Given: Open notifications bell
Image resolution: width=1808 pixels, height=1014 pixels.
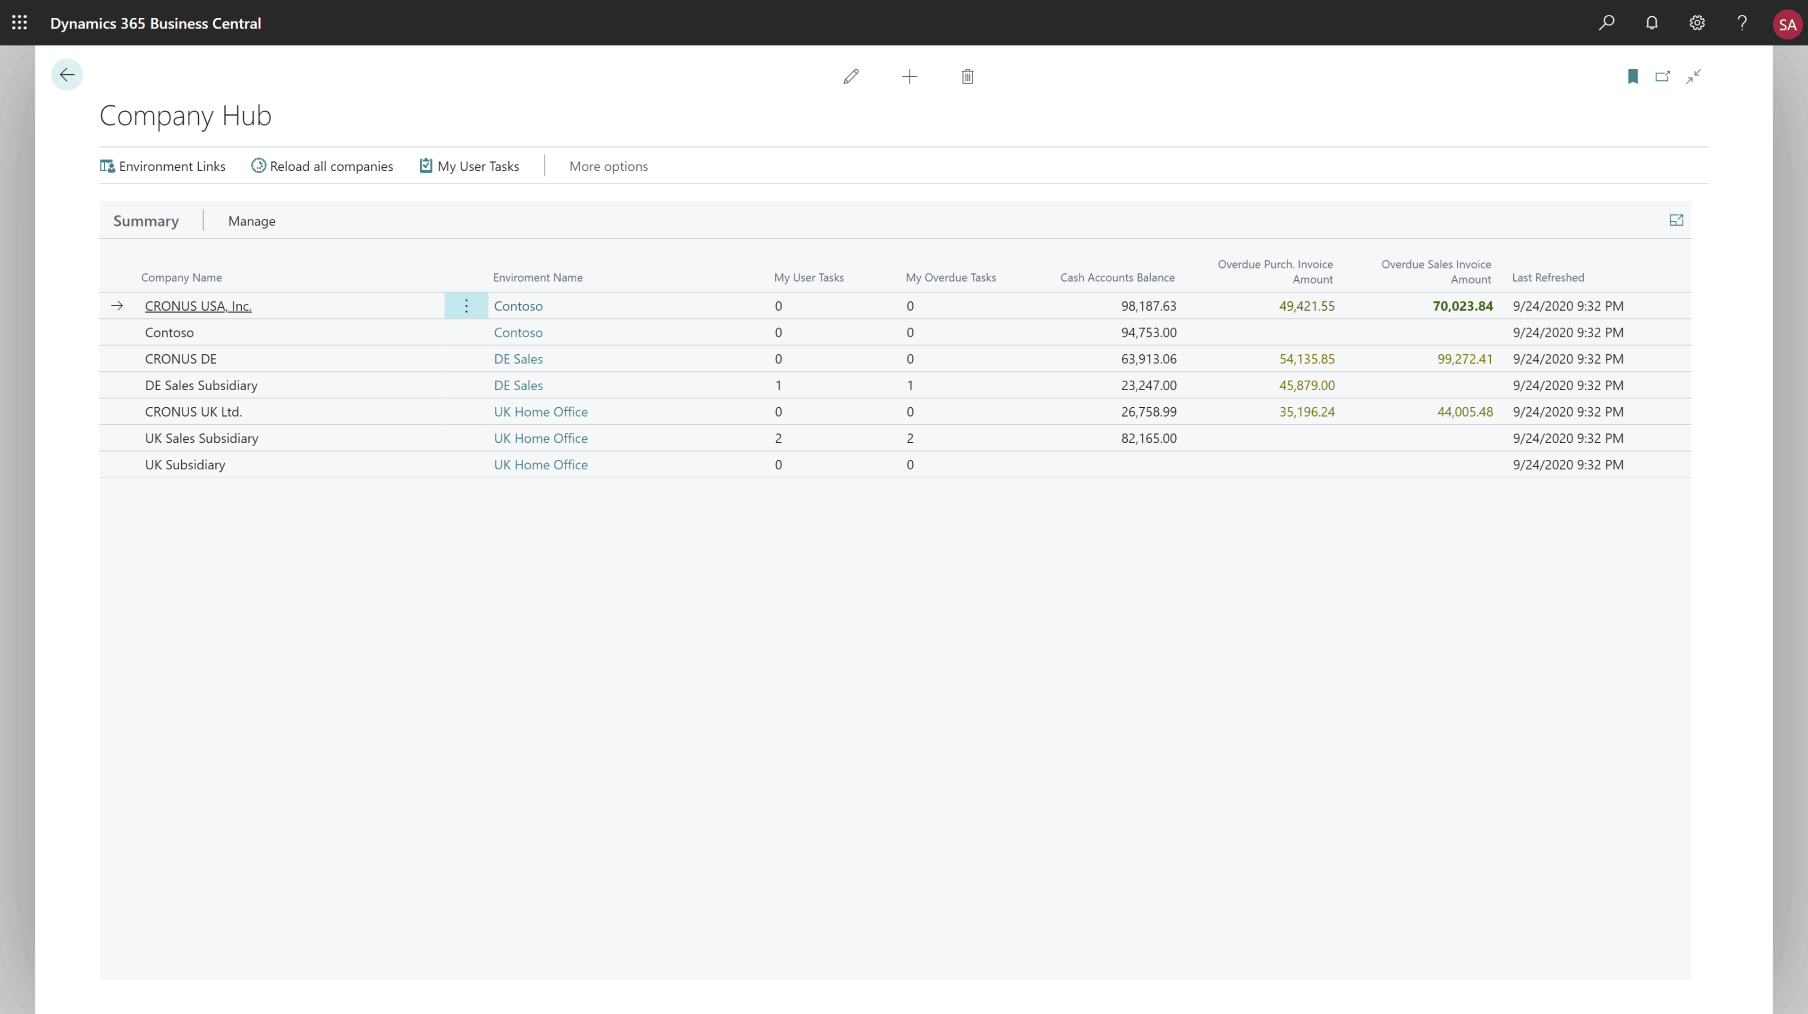Looking at the screenshot, I should [x=1651, y=22].
